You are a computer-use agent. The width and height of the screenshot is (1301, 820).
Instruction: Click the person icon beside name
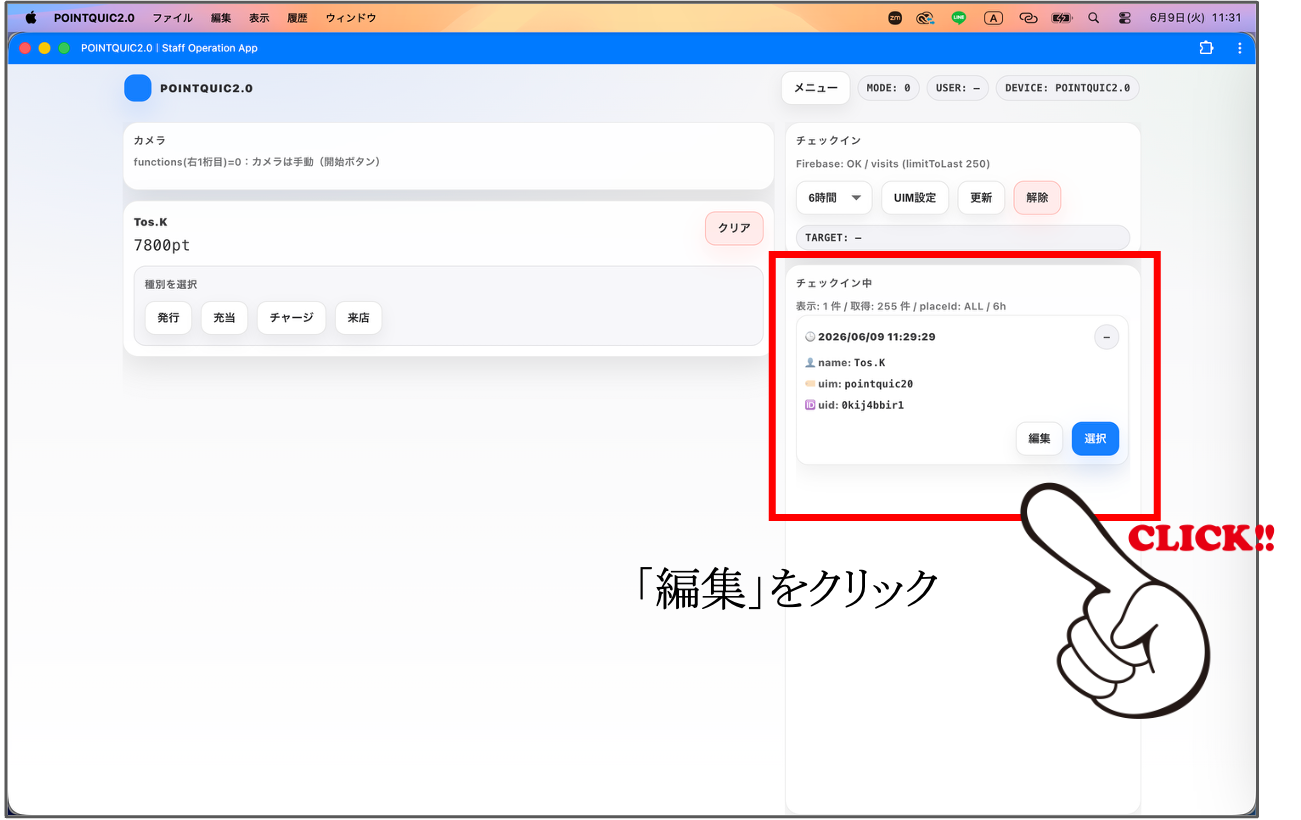(x=810, y=363)
